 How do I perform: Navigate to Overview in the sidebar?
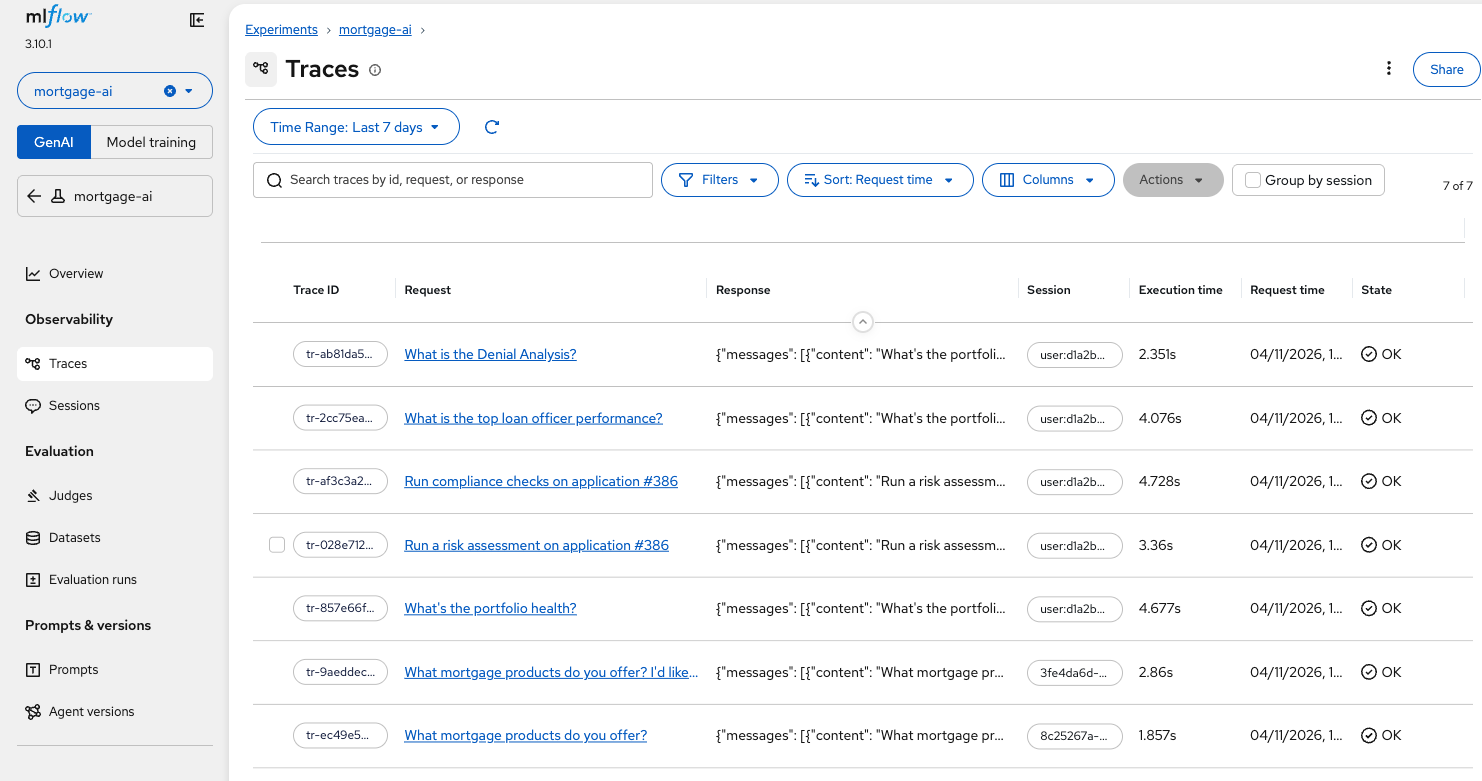tap(76, 273)
